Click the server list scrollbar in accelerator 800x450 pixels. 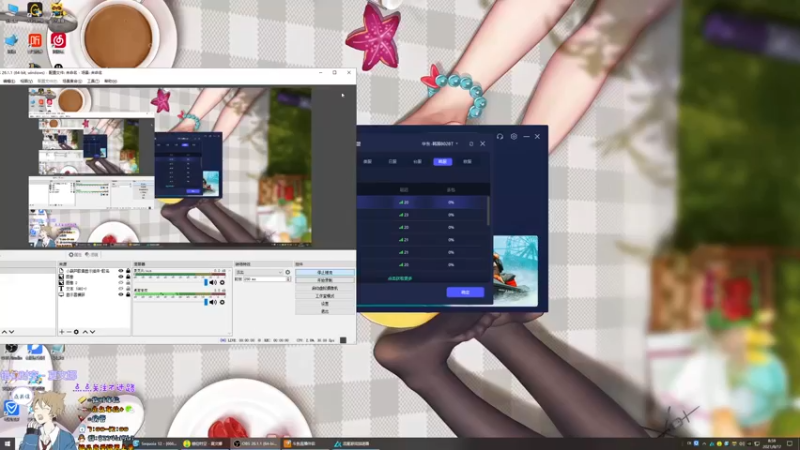pyautogui.click(x=488, y=211)
